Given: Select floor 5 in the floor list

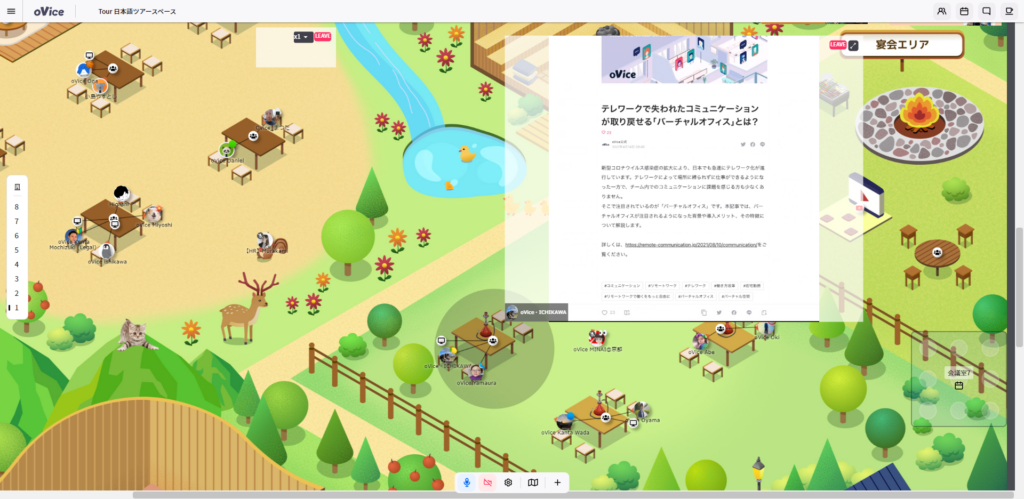Looking at the screenshot, I should coord(17,250).
